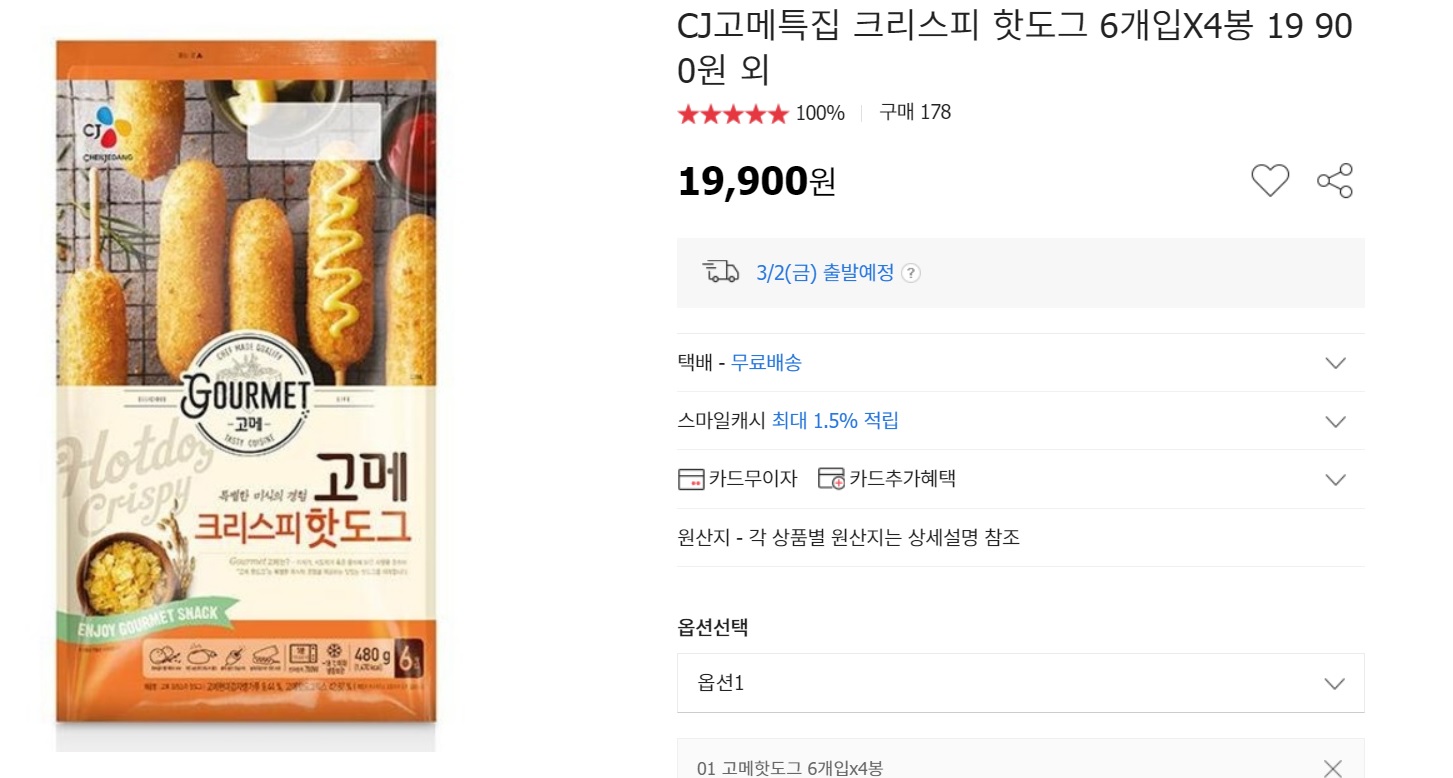
Task: Click the 구매 178 purchase count
Action: pos(915,113)
